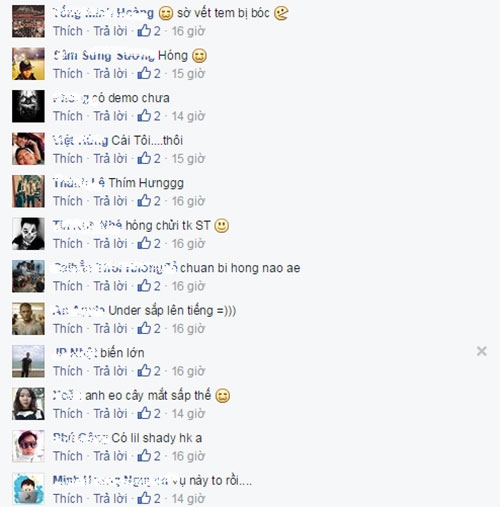Click thumbs-up count under 'có demo chưa' comment

(157, 116)
